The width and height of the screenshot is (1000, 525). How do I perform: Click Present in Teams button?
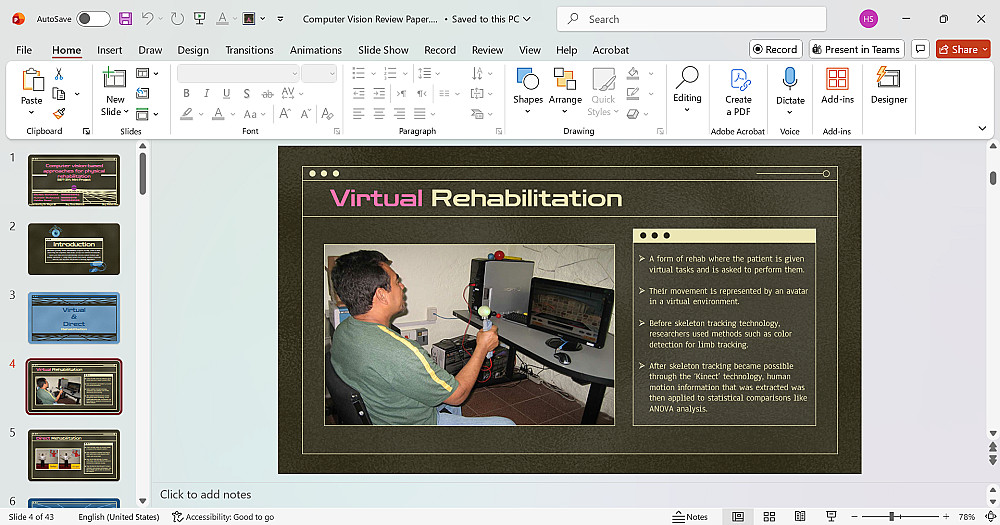(x=857, y=49)
